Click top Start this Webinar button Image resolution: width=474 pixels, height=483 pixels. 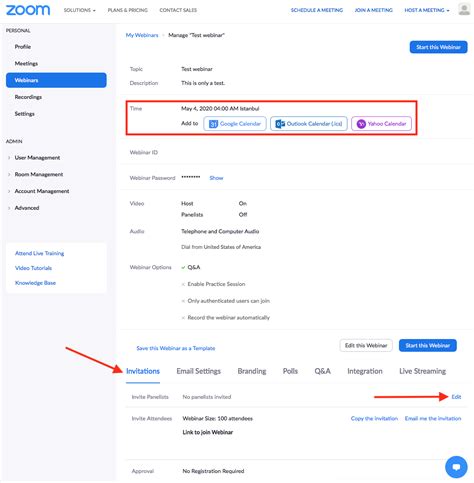(x=438, y=47)
